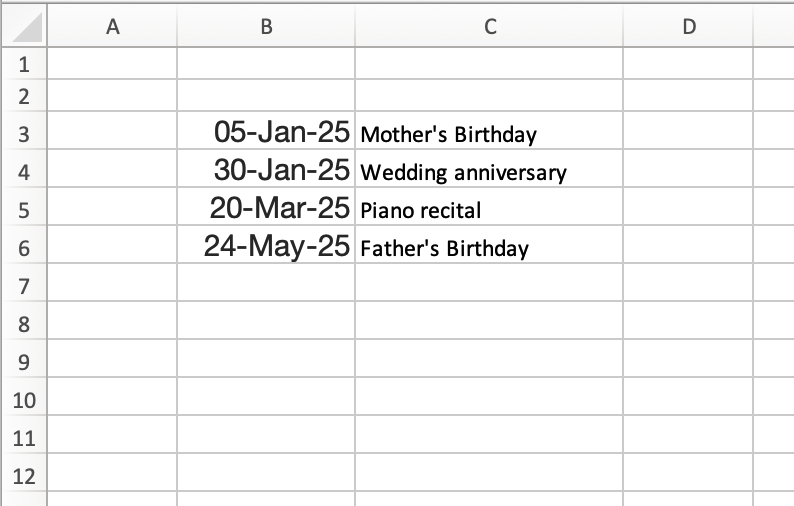Select the Father's Birthday cell
794x506 pixels.
point(489,245)
